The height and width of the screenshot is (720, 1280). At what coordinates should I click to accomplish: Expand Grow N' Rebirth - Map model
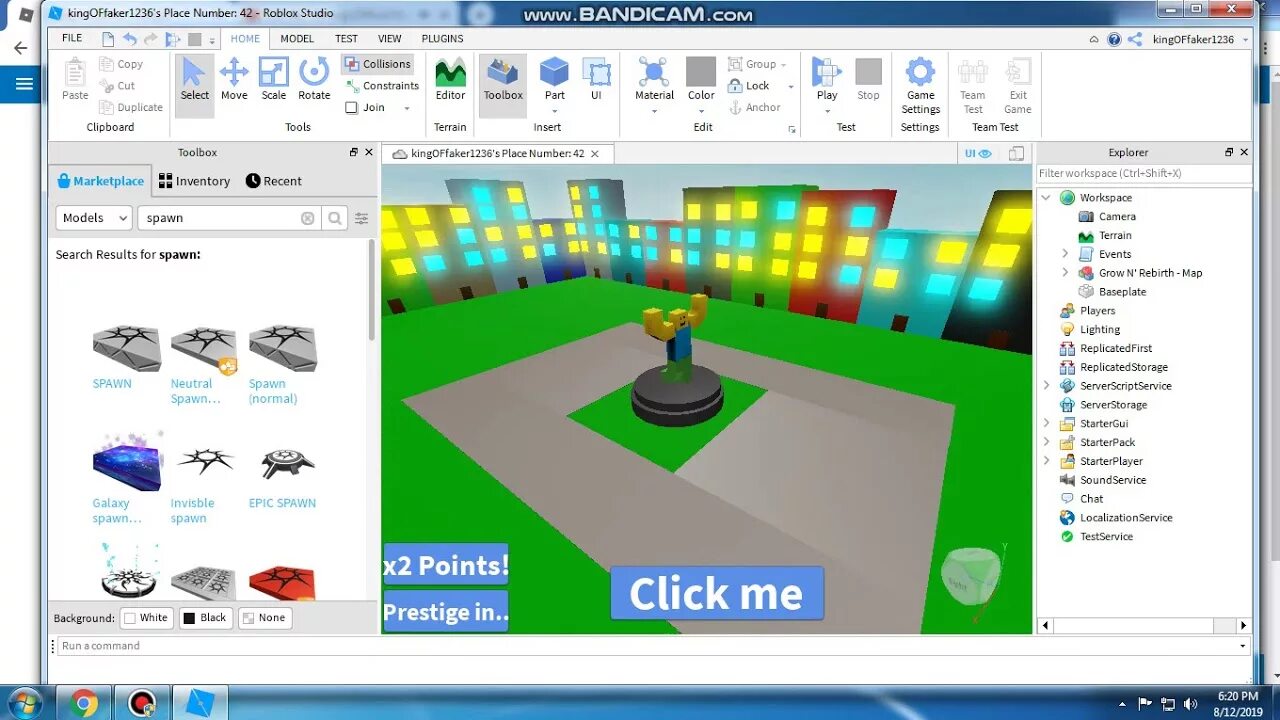coord(1065,273)
